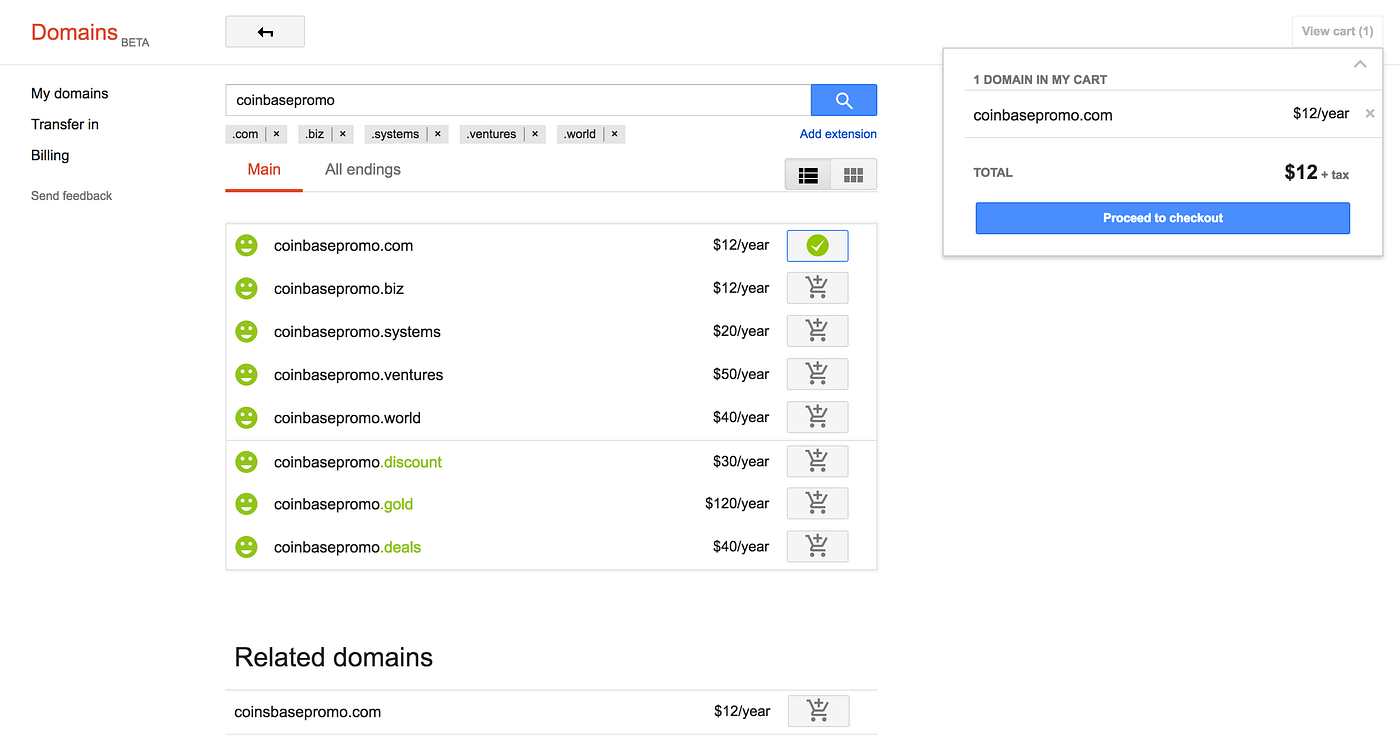Click the smiley icon beside coinbasepromo.deals
1400x736 pixels.
tap(246, 547)
